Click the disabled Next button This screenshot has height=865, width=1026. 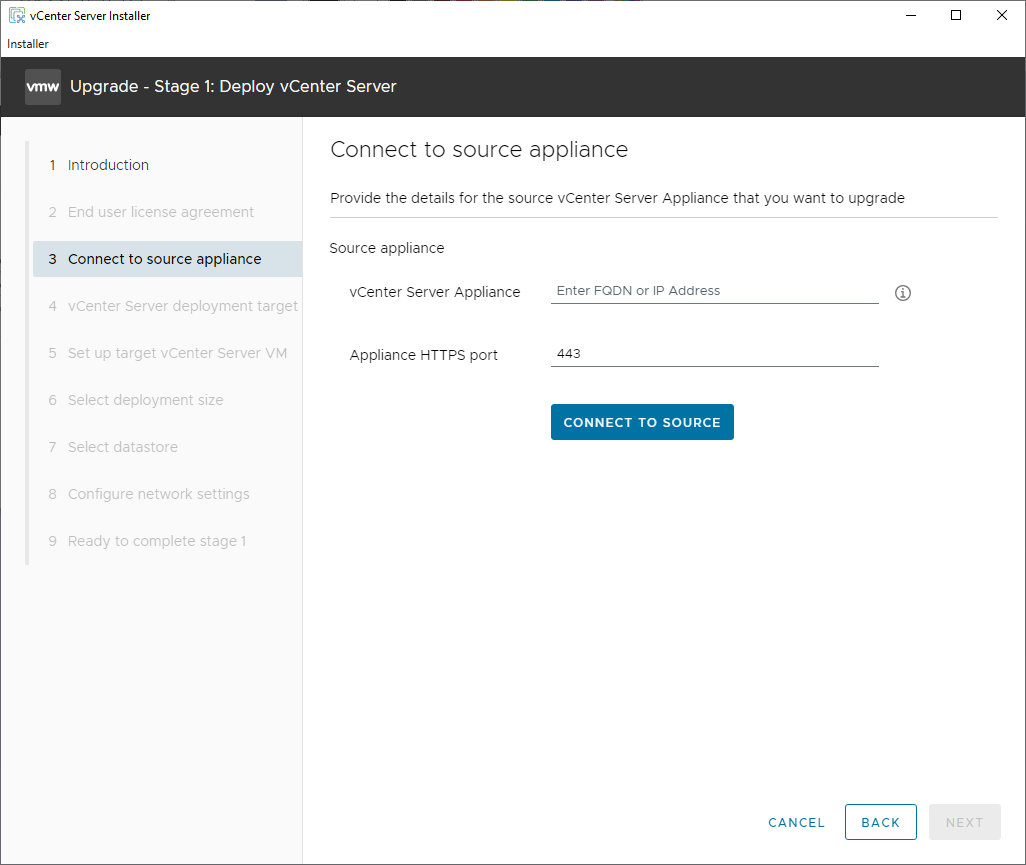(x=964, y=822)
